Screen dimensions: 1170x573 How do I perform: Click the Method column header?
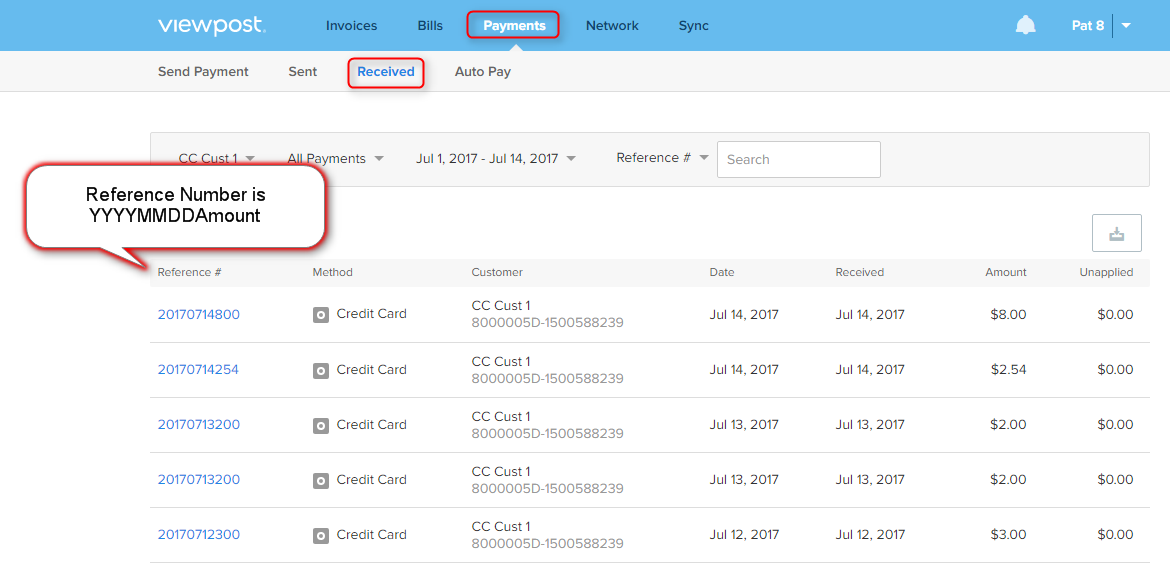point(332,272)
